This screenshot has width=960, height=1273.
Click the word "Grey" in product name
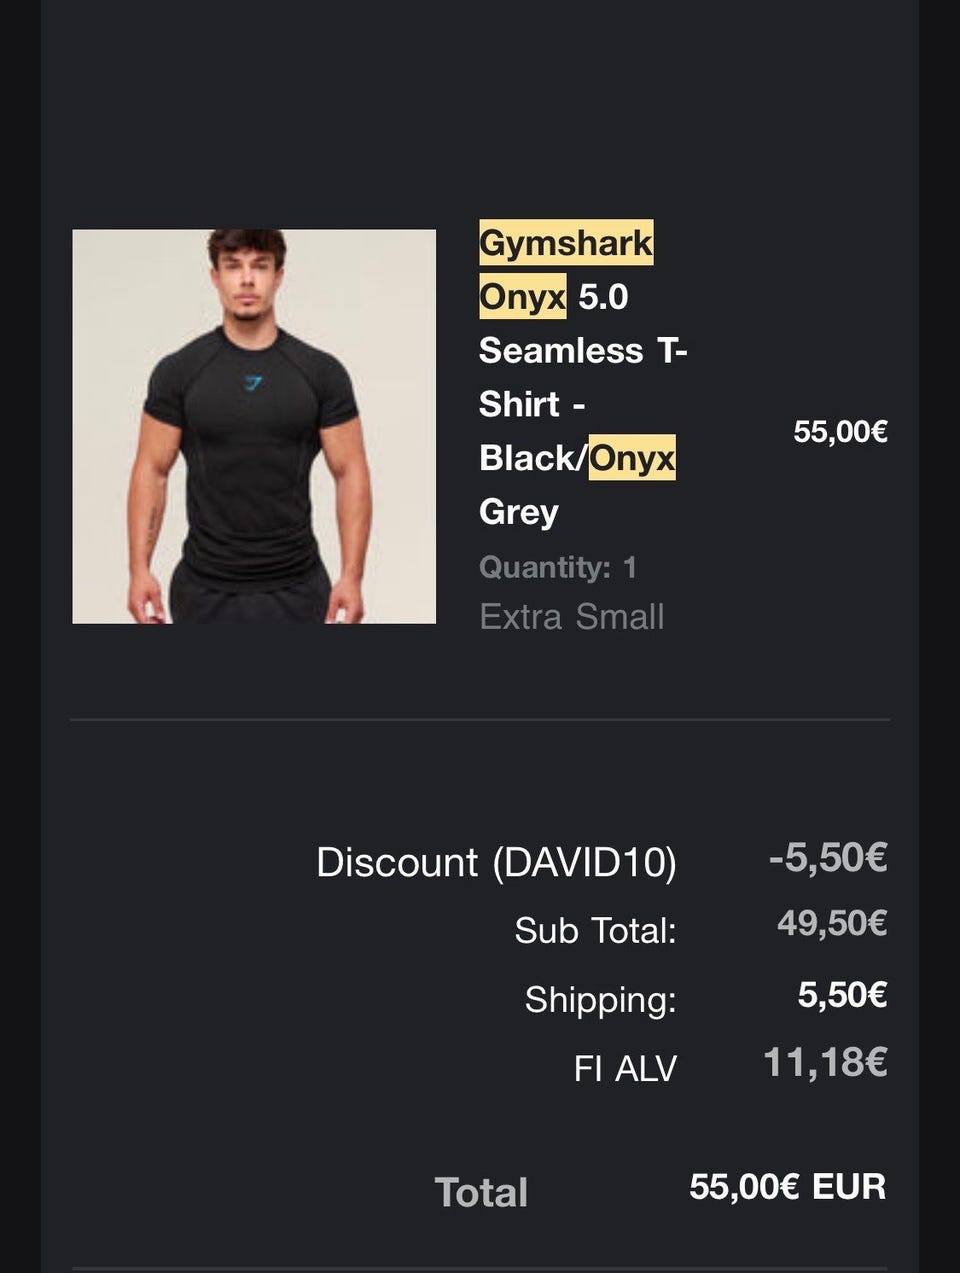coord(518,512)
